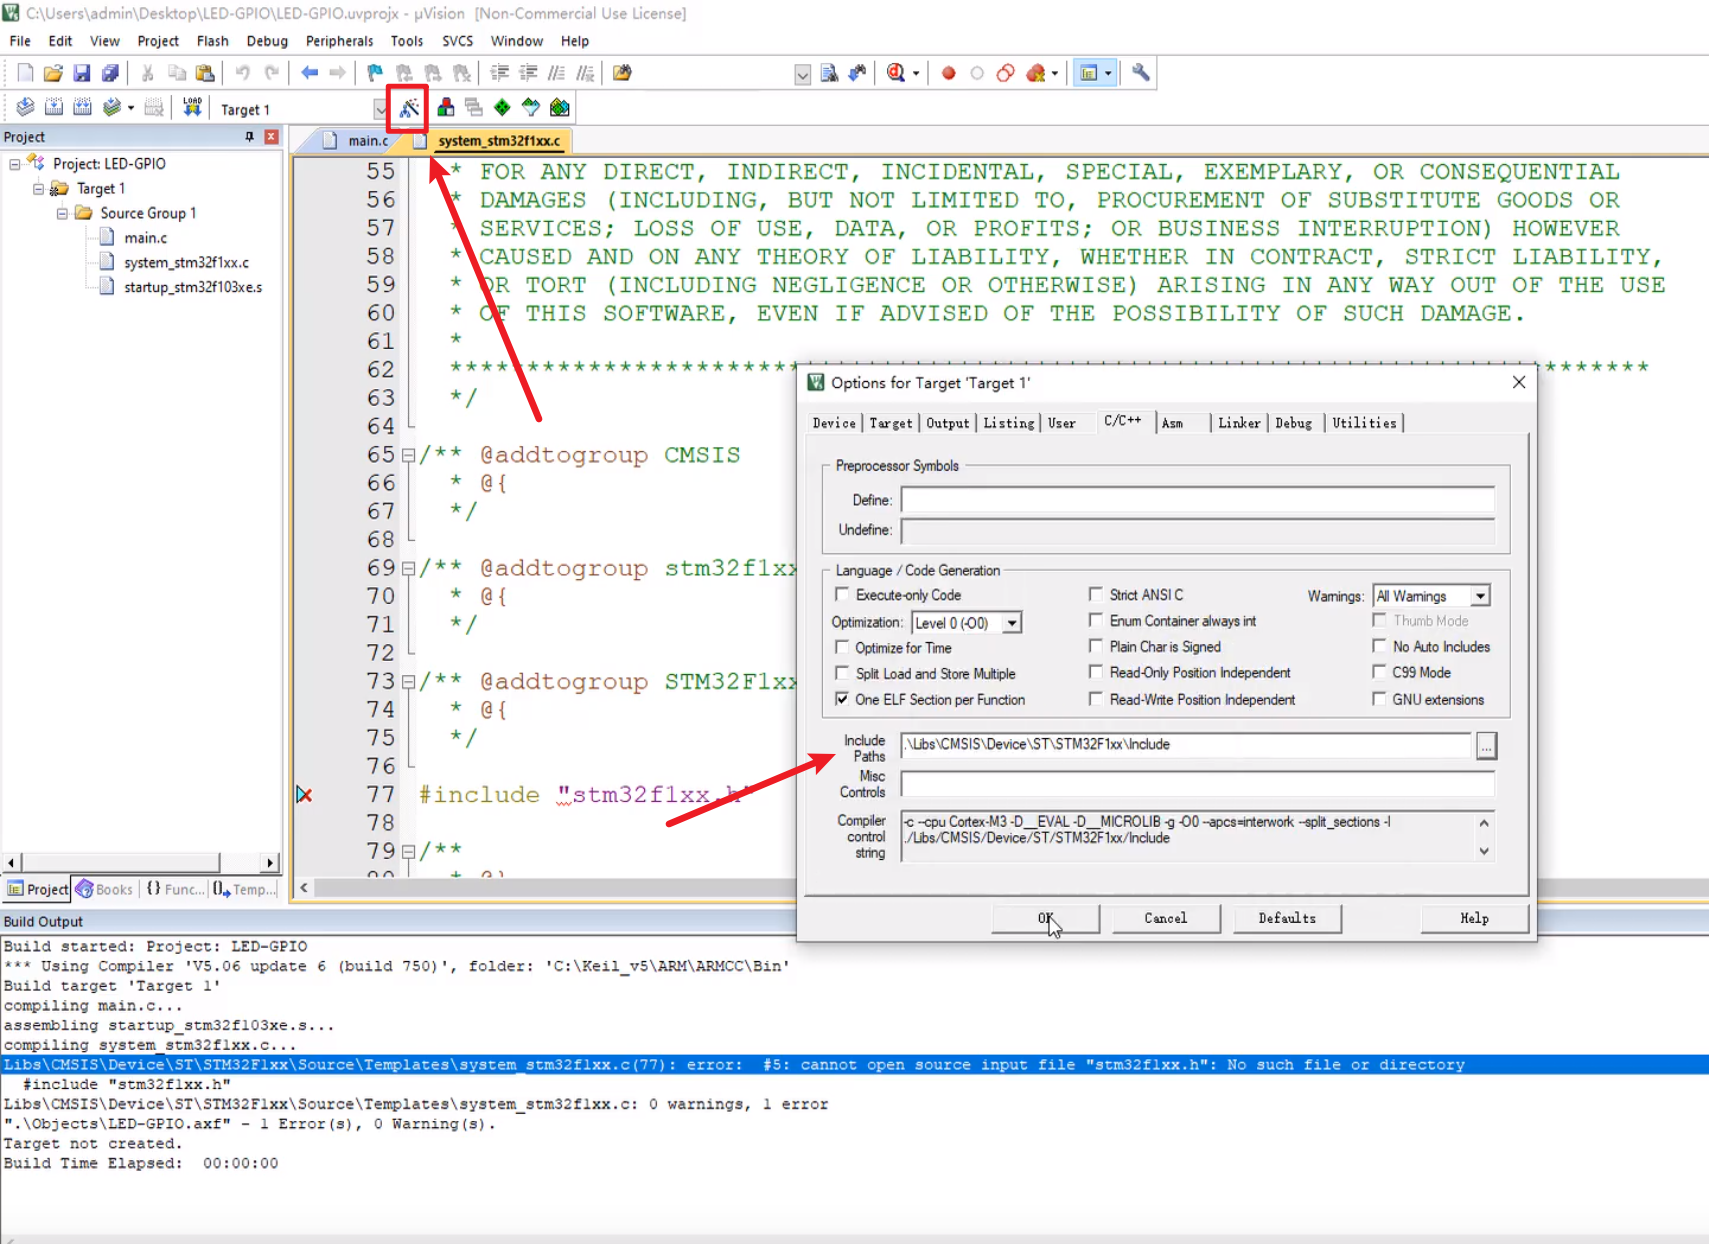This screenshot has height=1244, width=1709.
Task: Disable One ELF Section per Function
Action: (x=842, y=700)
